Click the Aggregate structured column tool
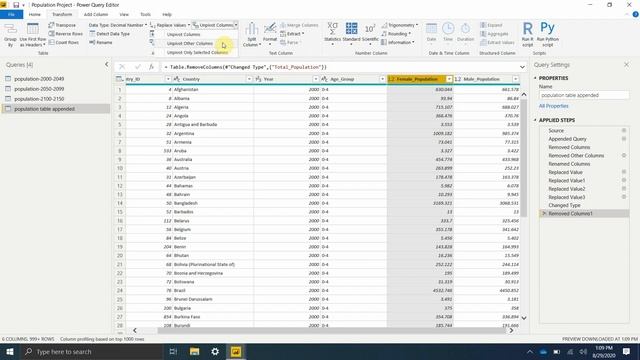The image size is (640, 360). click(x=494, y=34)
